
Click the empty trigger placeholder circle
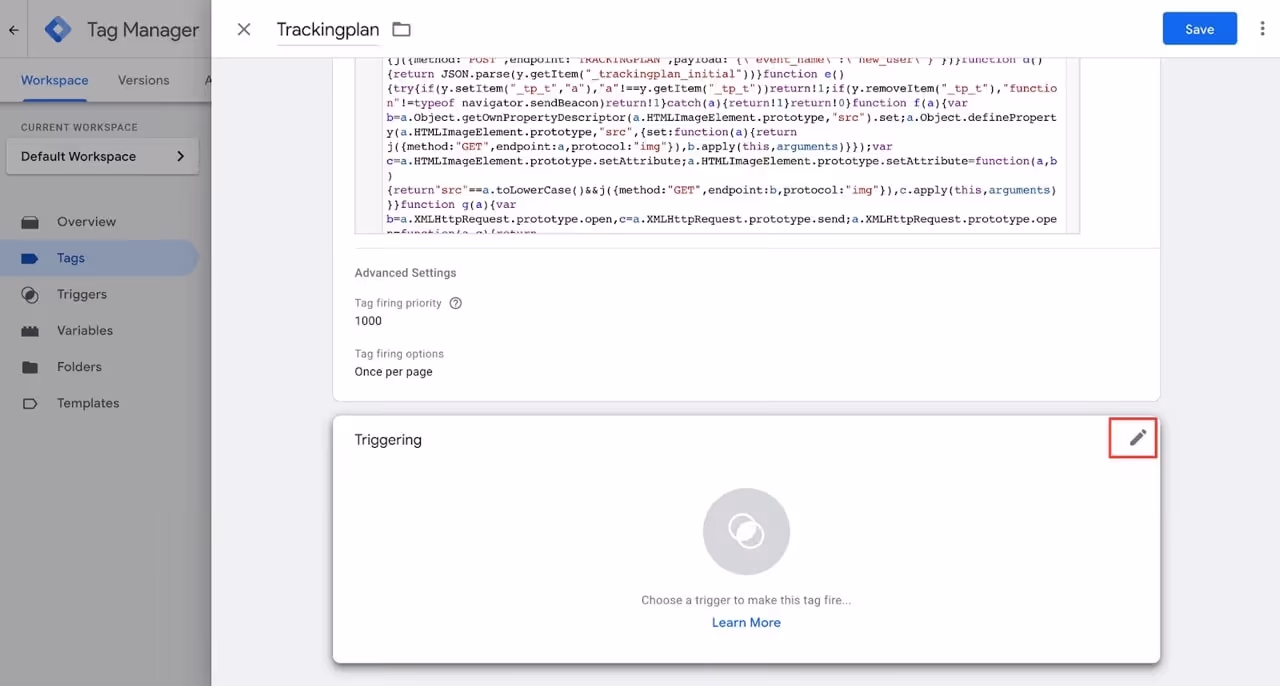coord(746,531)
